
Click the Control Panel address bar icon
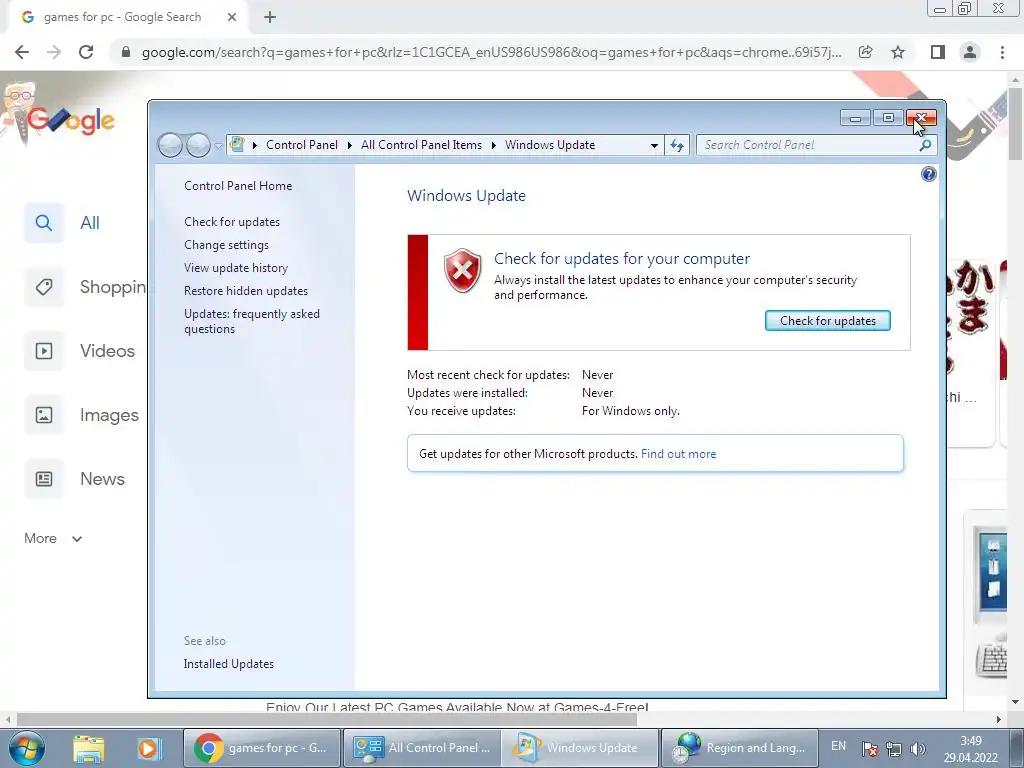(237, 145)
